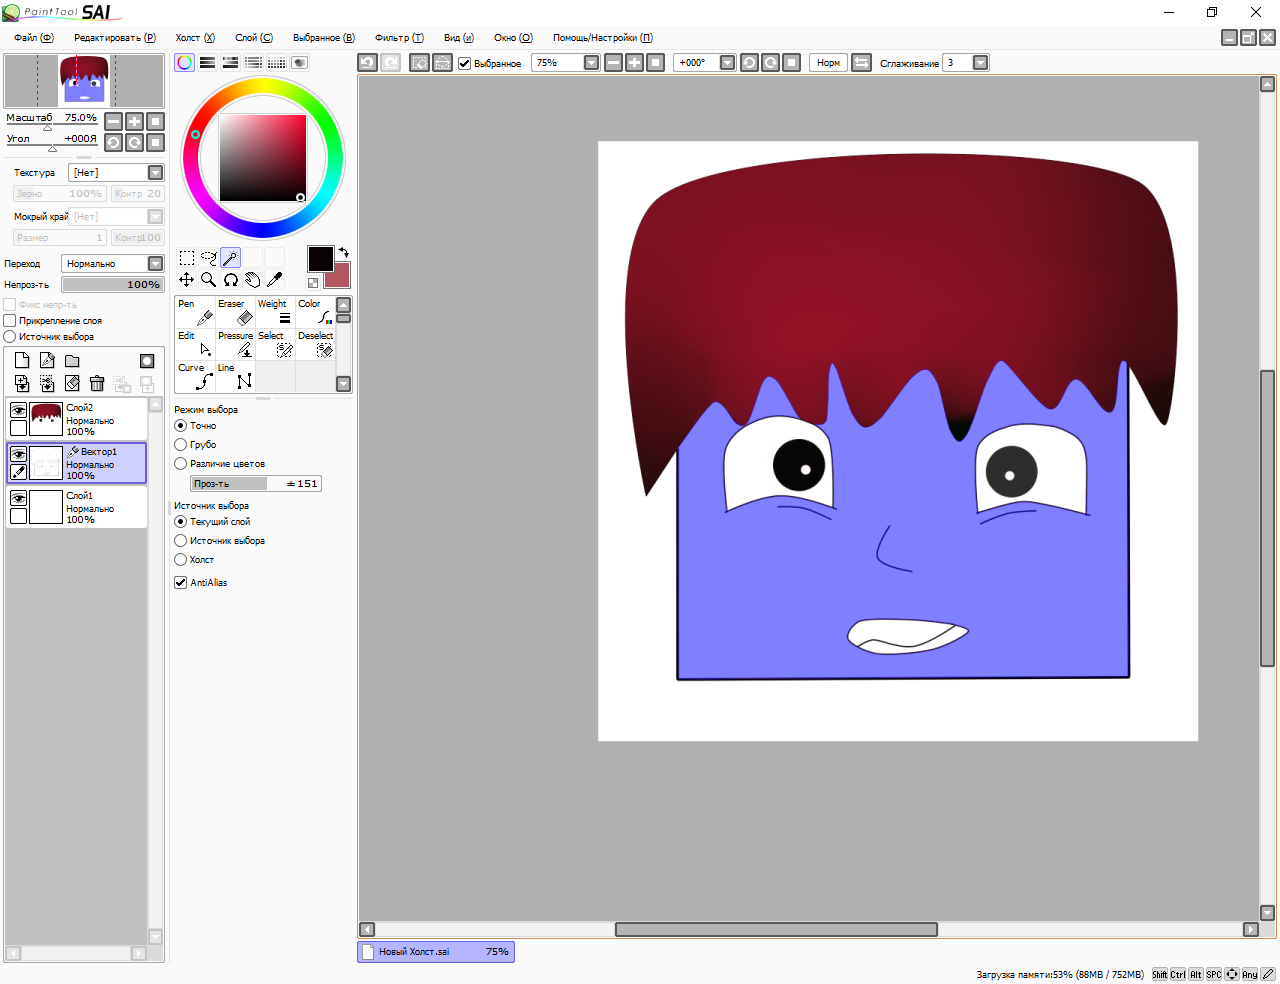The image size is (1280, 984).
Task: Show the scratchpad panel
Action: 299,62
